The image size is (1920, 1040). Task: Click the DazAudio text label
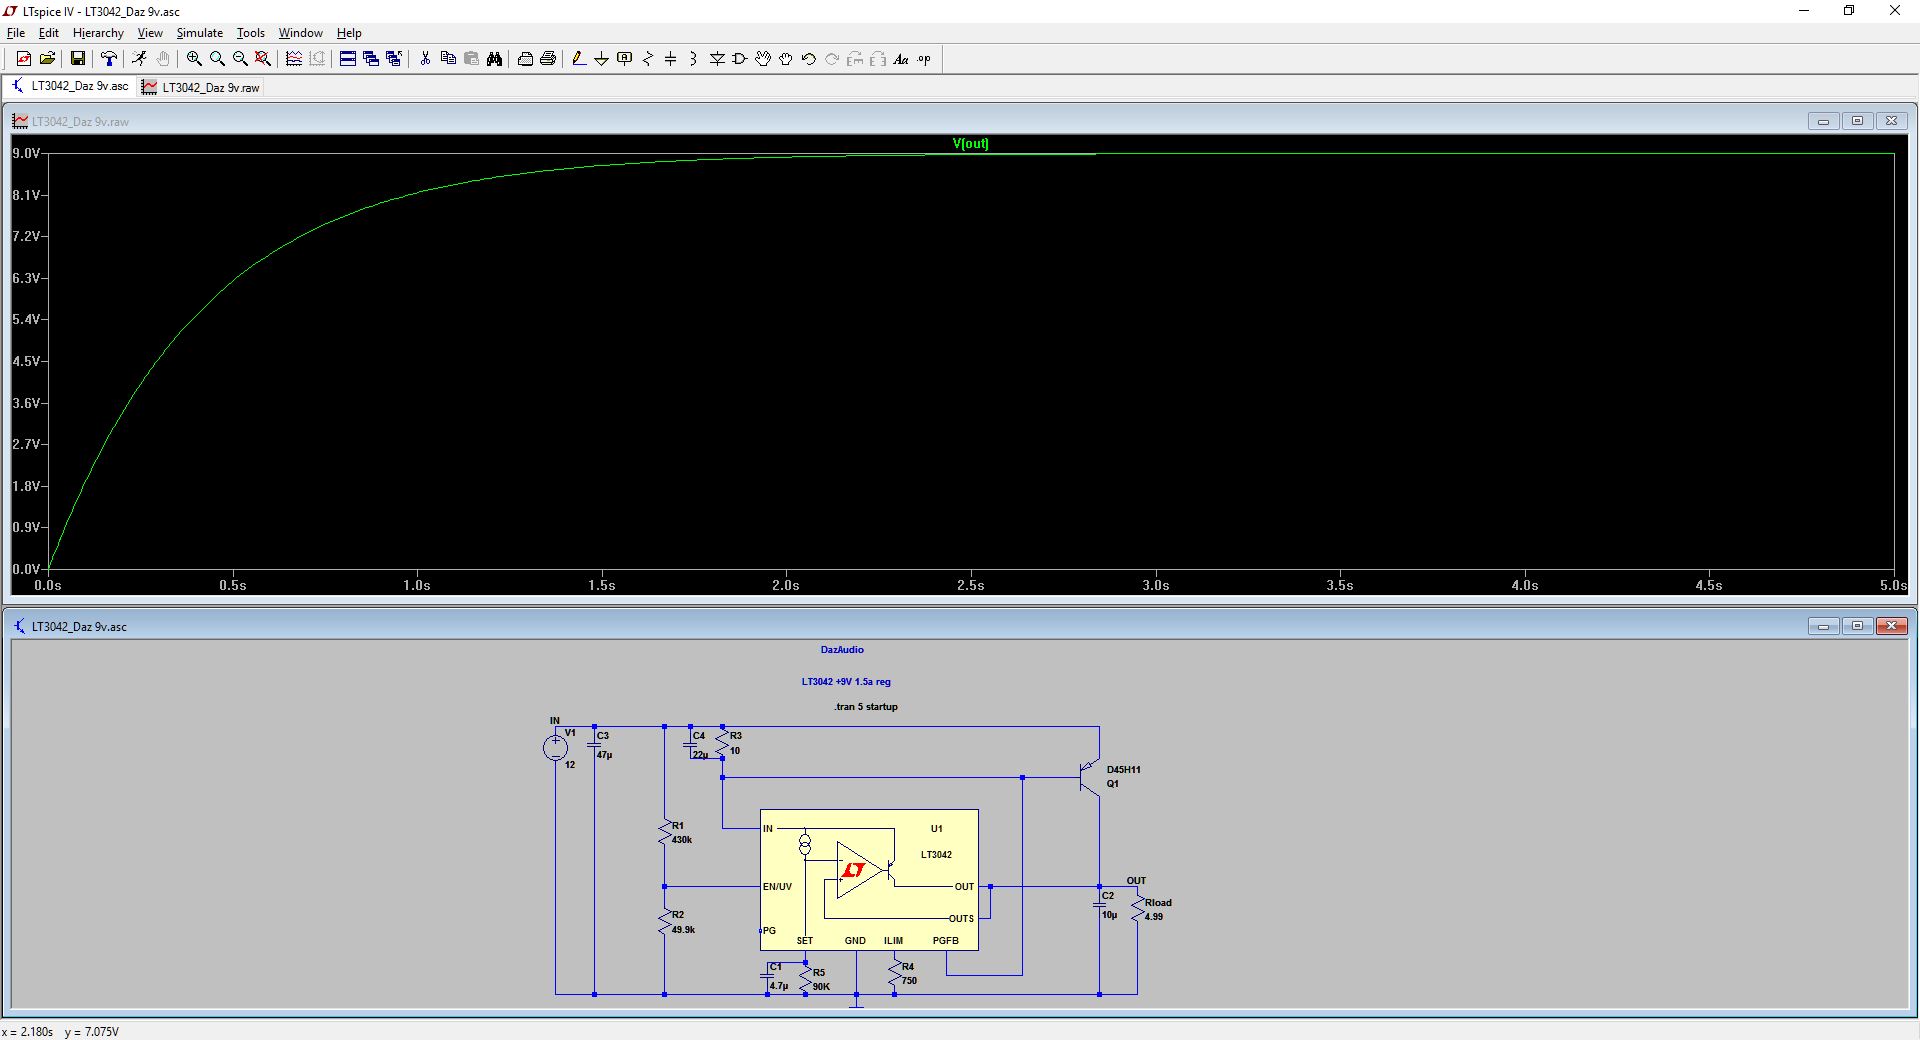pos(842,649)
